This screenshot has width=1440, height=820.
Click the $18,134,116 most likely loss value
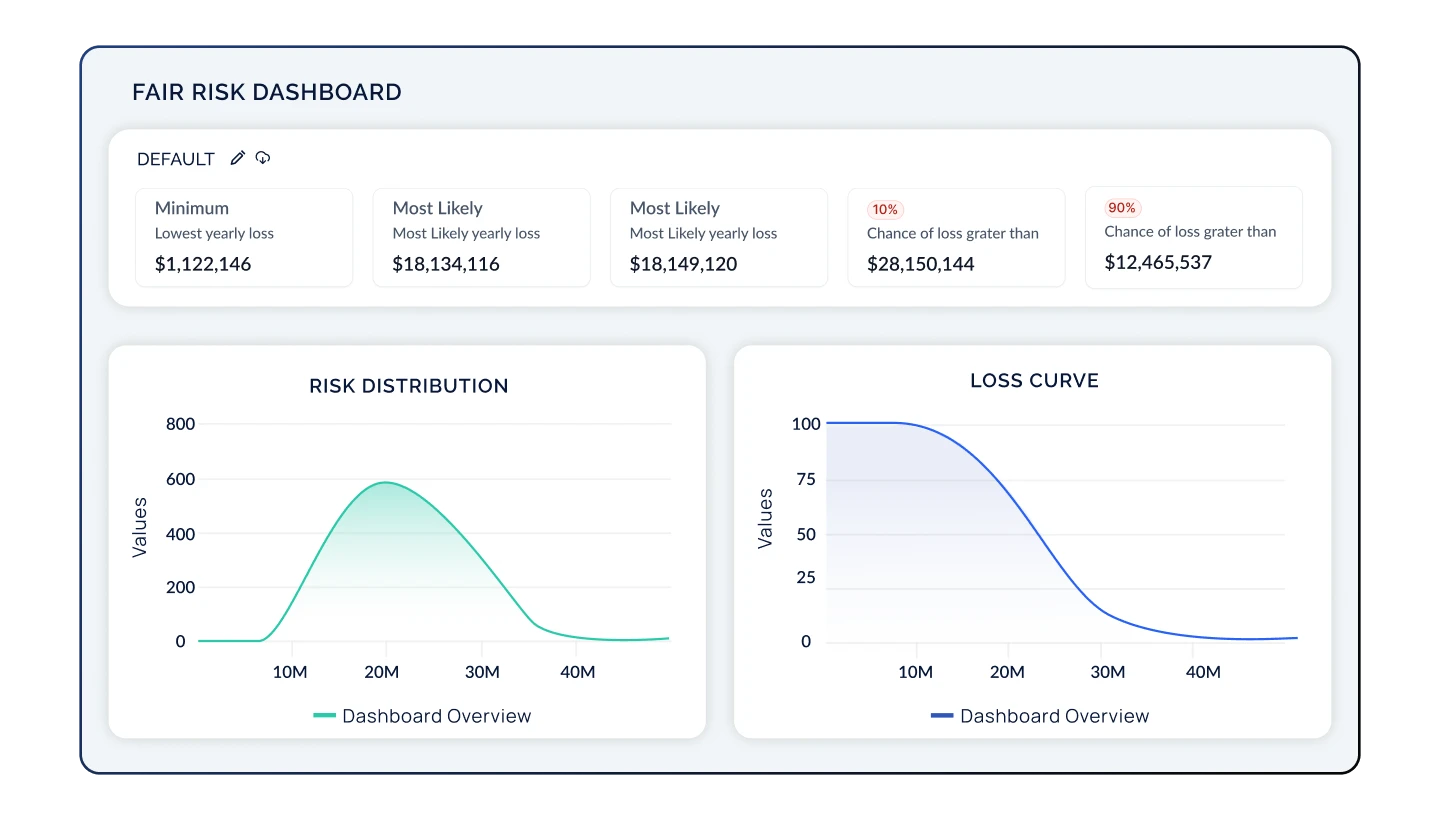446,265
